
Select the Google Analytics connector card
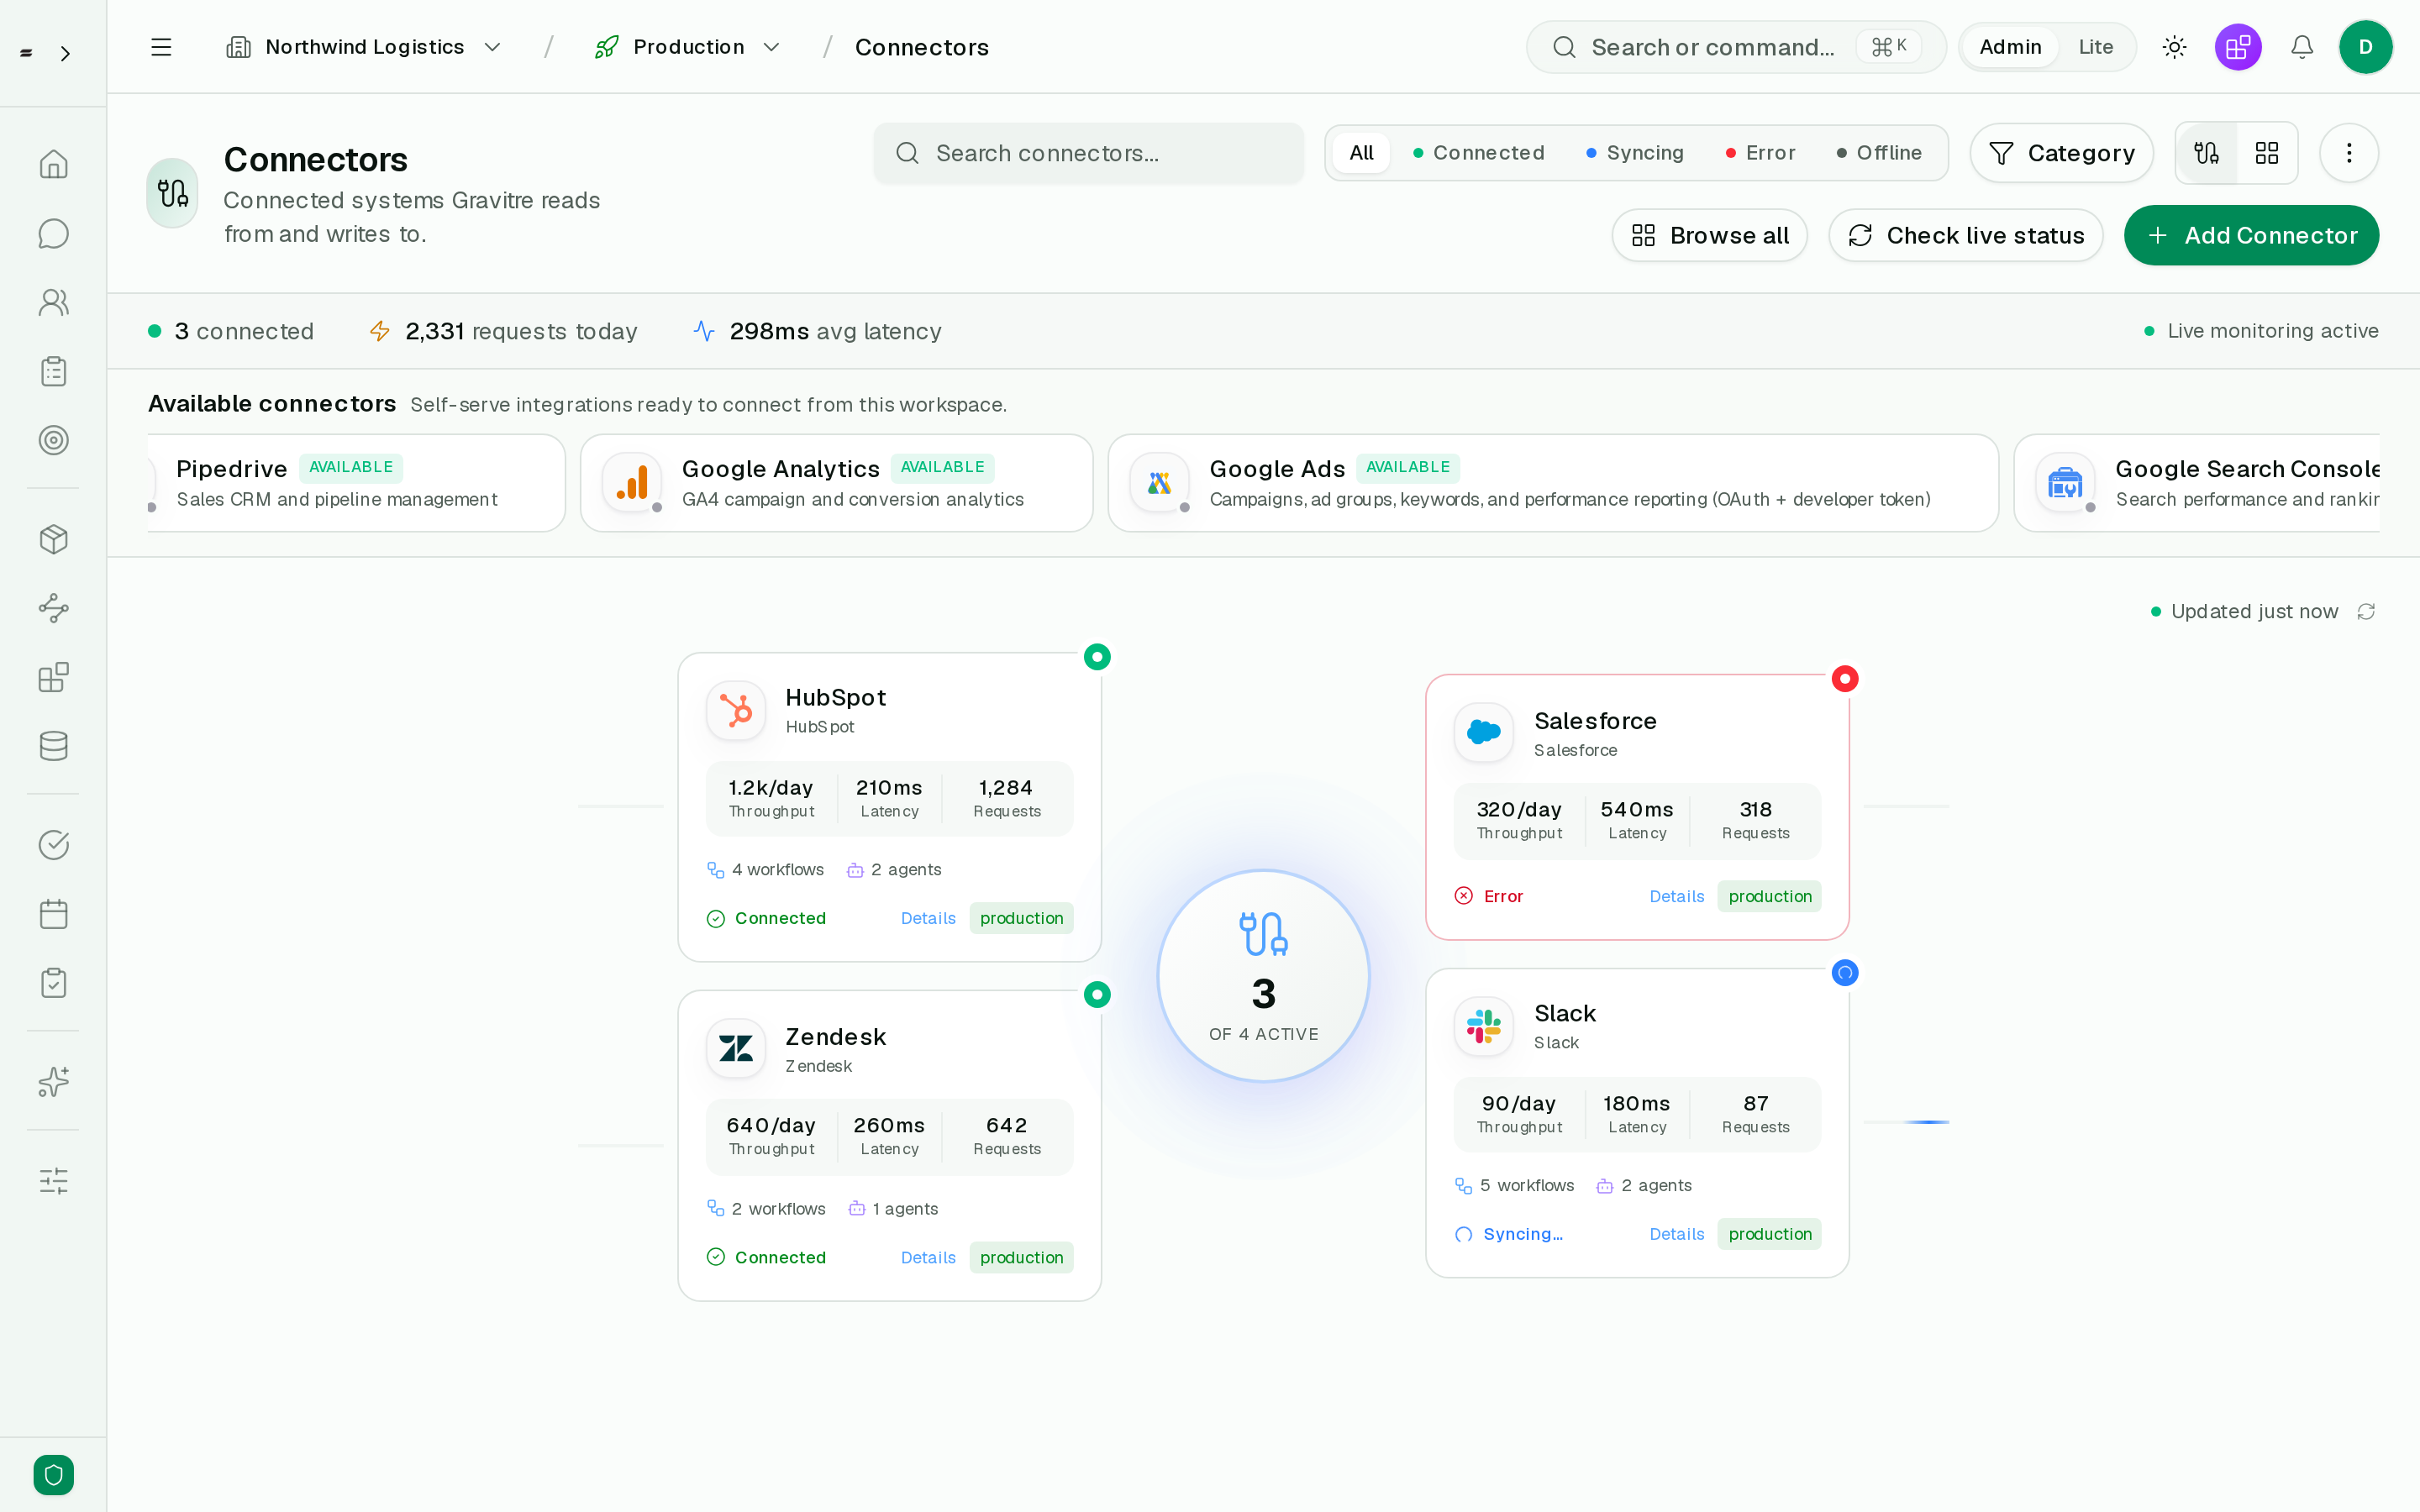coord(836,483)
